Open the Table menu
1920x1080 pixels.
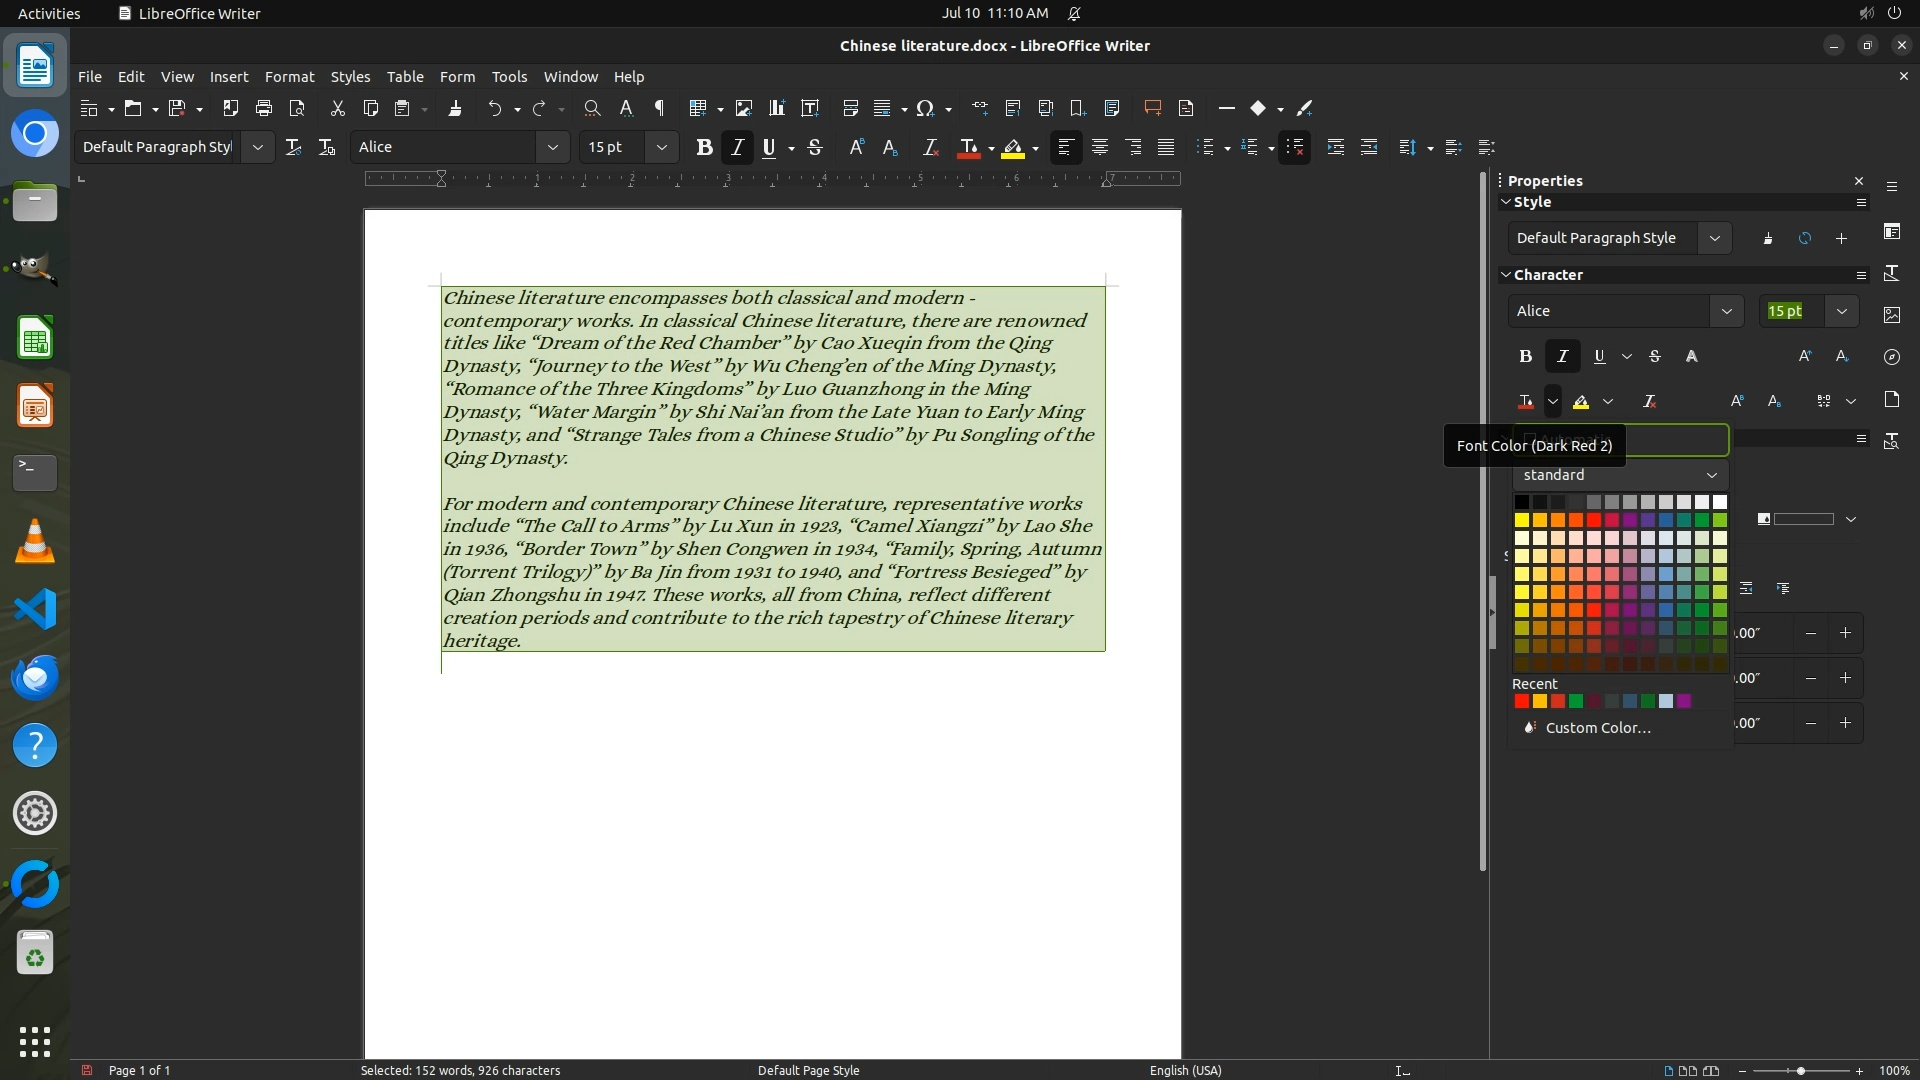tap(405, 76)
